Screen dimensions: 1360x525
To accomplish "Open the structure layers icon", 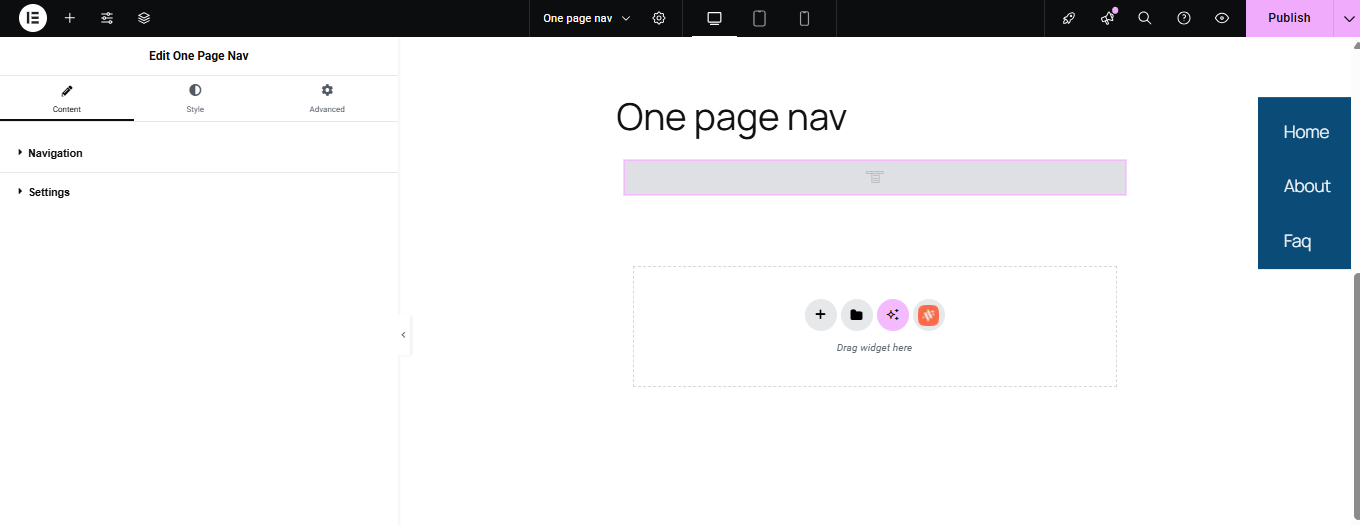I will click(x=144, y=18).
